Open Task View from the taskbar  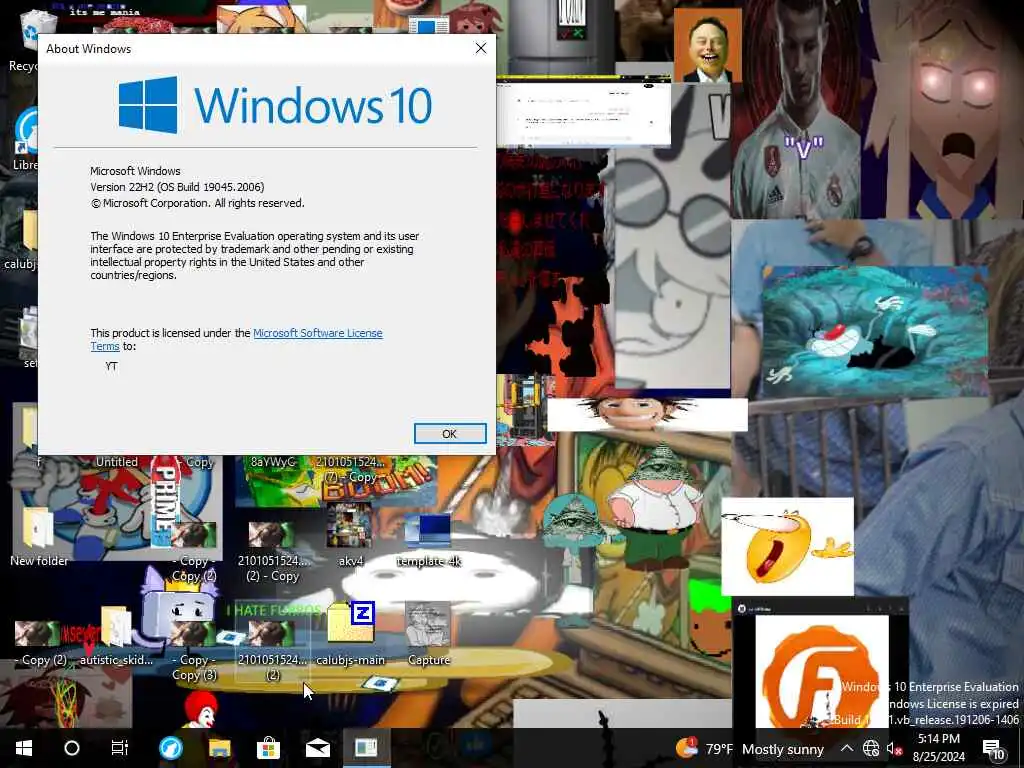pyautogui.click(x=120, y=748)
